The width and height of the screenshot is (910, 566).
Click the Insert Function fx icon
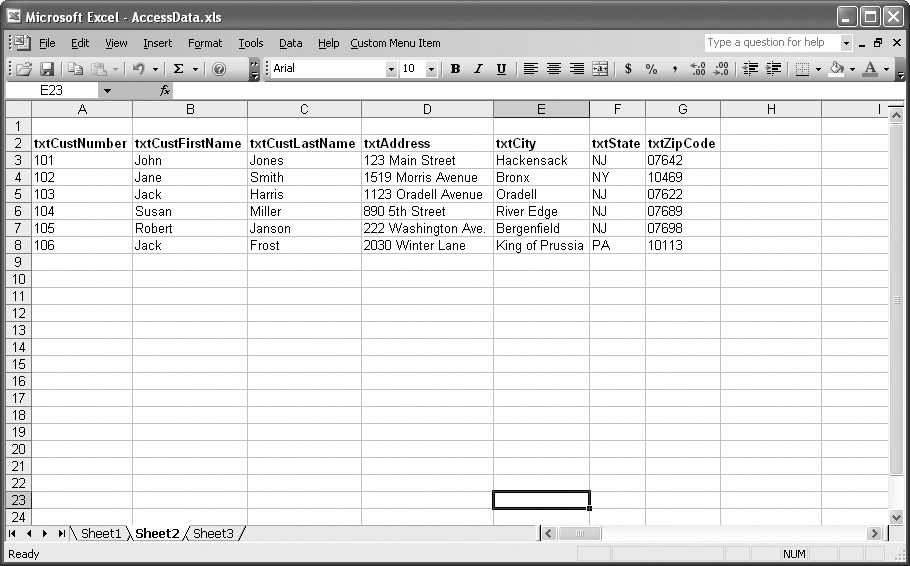[x=165, y=90]
